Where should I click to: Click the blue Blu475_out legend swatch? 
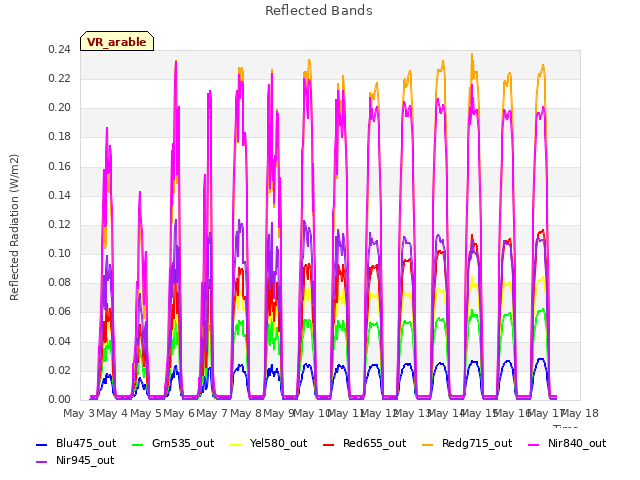pyautogui.click(x=42, y=444)
